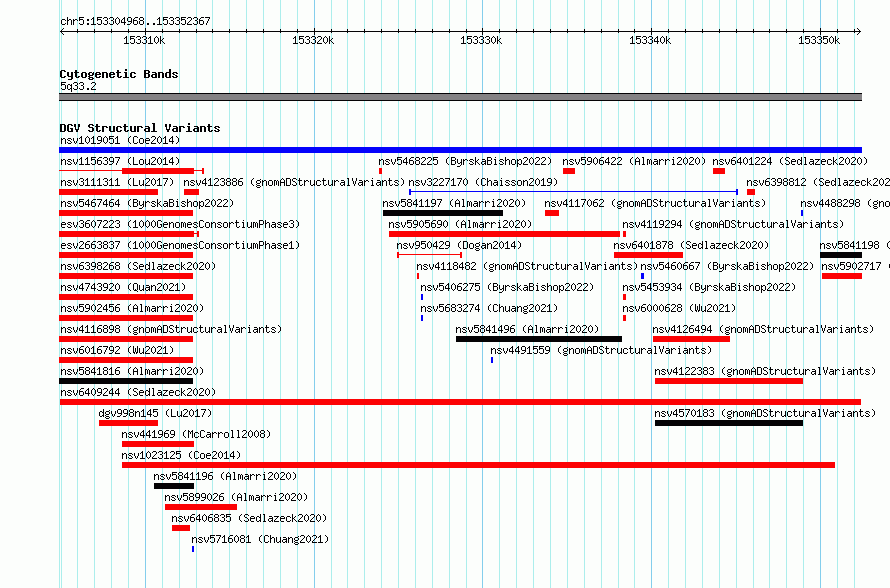Open nsv1023125 (Coe2014) label
This screenshot has width=890, height=588.
point(181,455)
